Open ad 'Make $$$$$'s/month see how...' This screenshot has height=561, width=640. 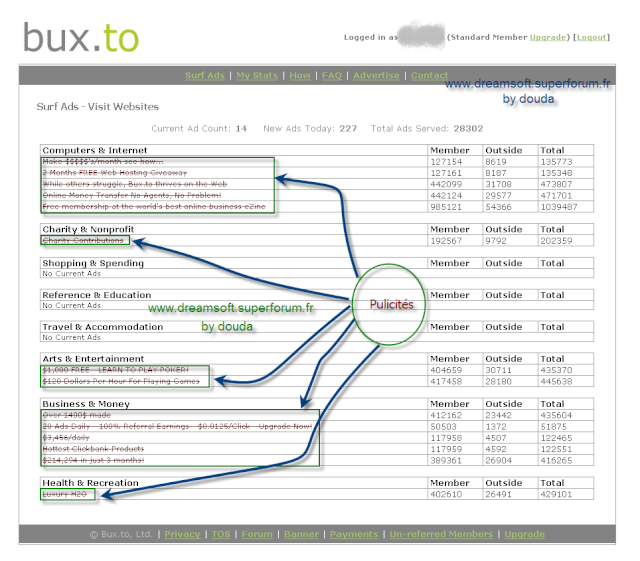pos(103,161)
